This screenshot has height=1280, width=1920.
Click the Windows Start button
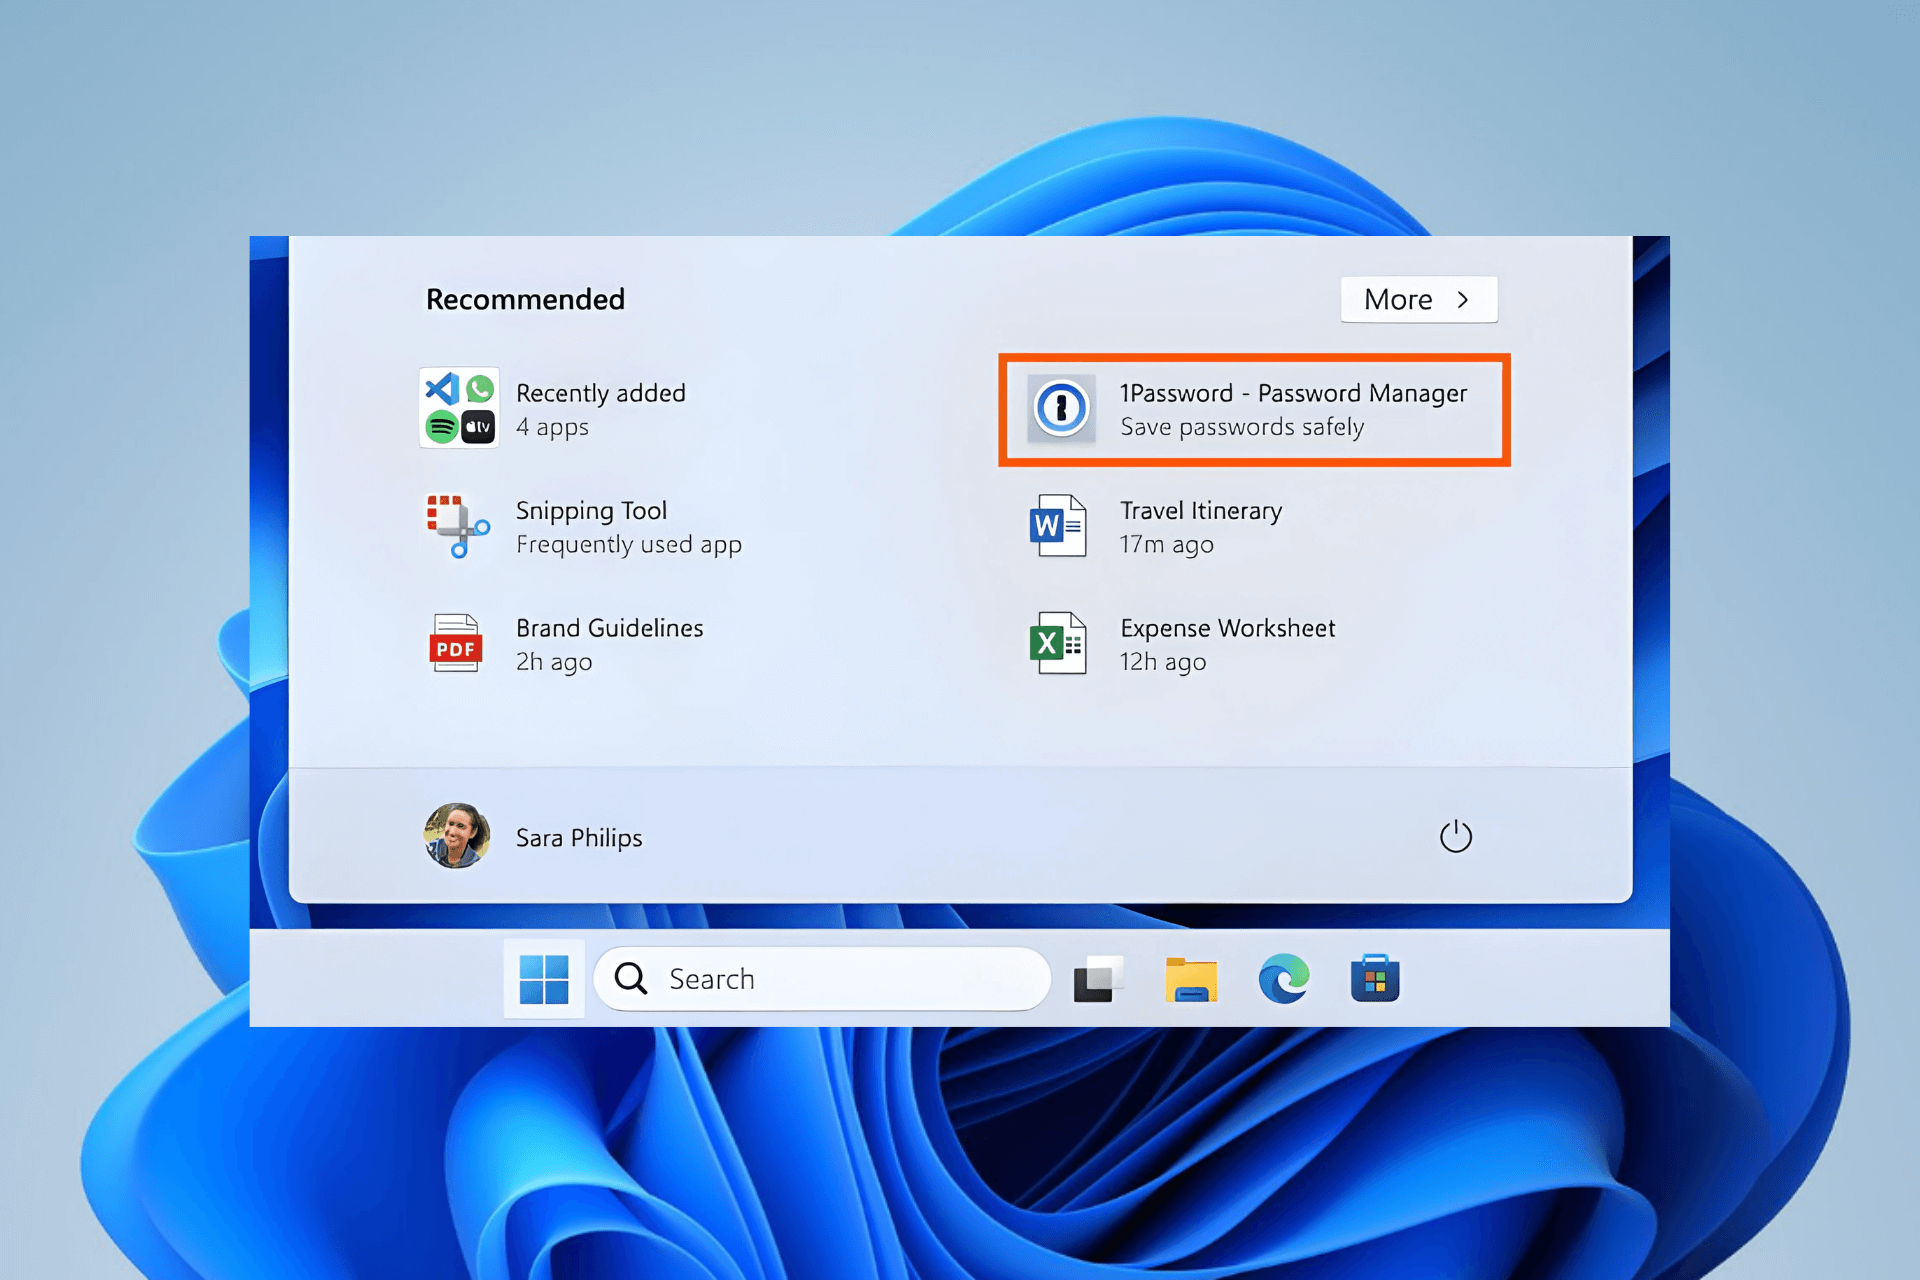click(x=544, y=978)
